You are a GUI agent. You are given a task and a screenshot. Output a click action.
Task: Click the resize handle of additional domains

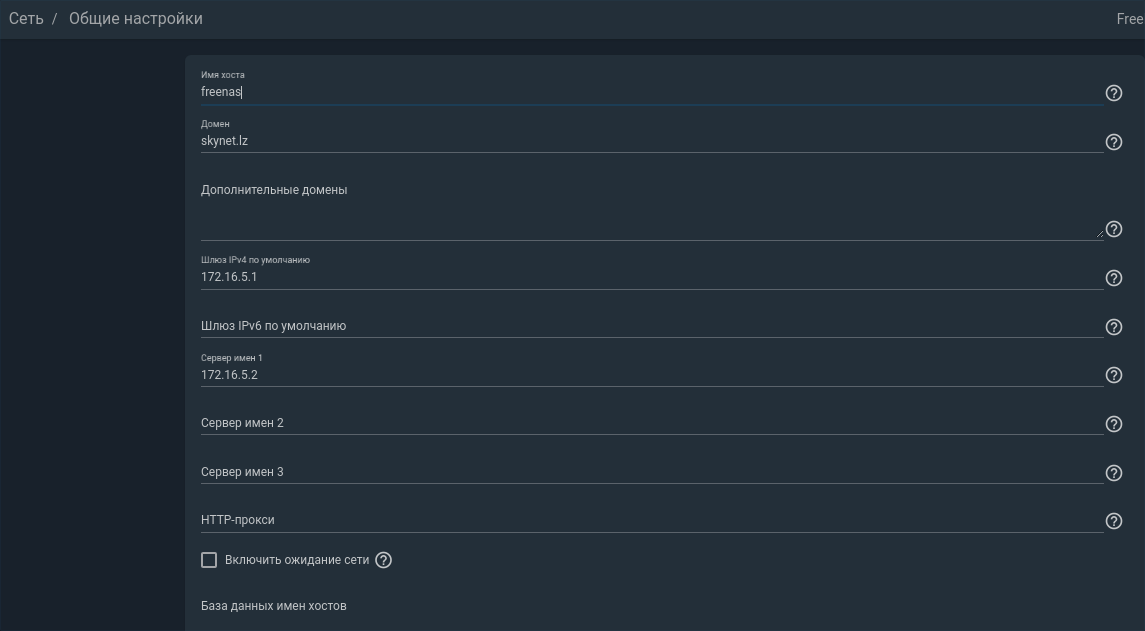pos(1099,234)
